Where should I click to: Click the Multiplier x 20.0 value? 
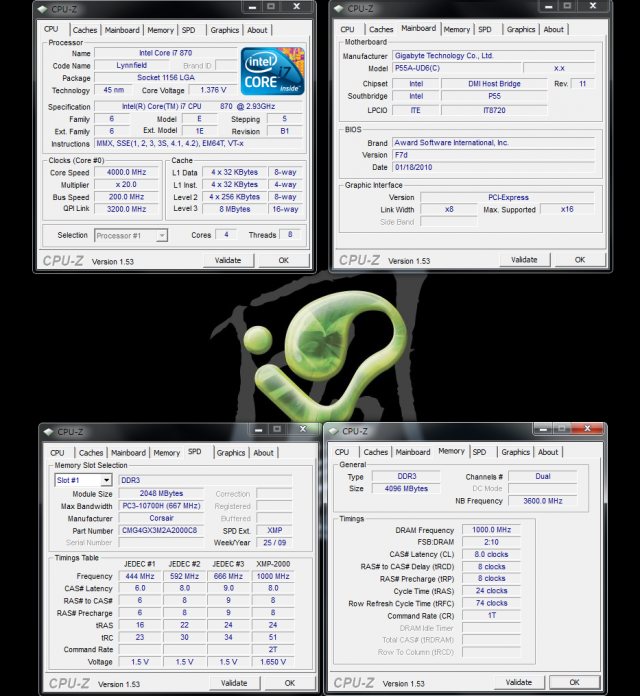[126, 185]
